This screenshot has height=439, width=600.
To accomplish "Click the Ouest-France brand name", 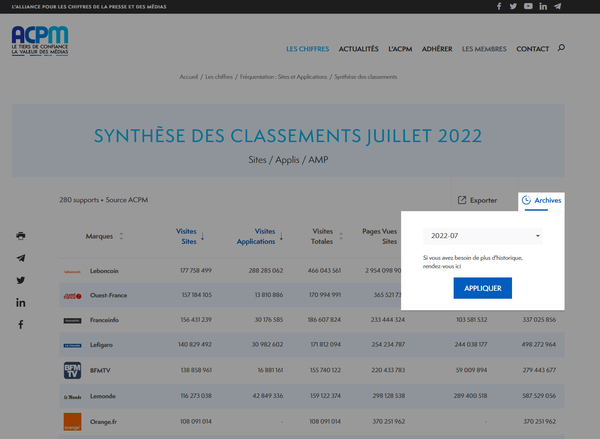I will (108, 295).
